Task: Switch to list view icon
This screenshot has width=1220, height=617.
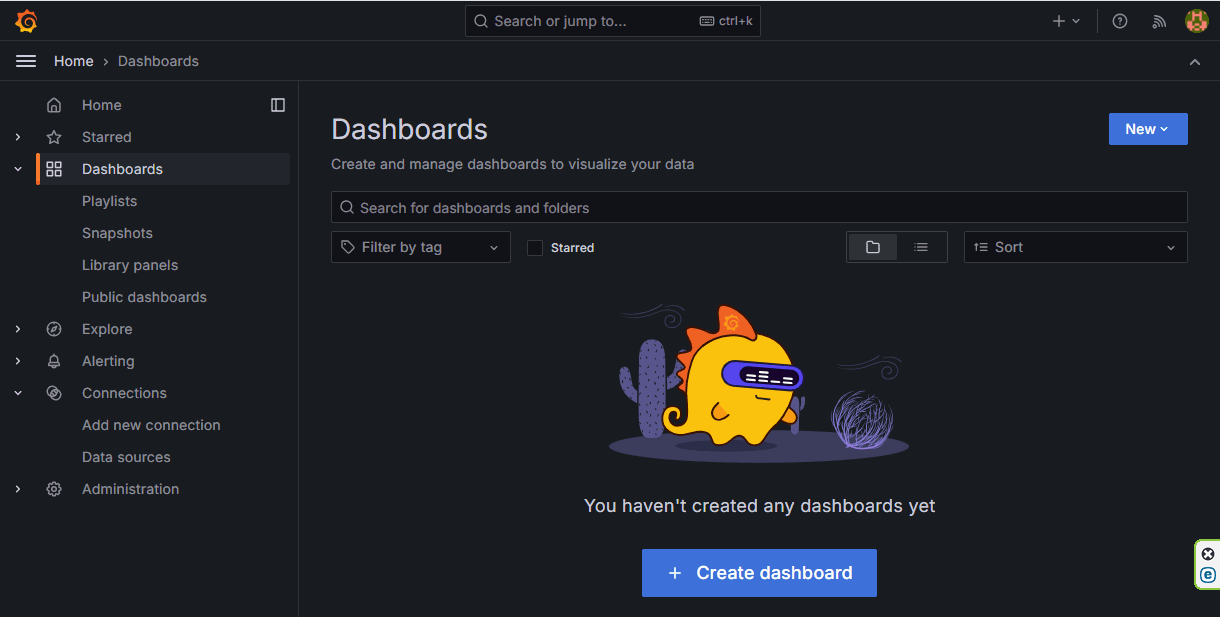Action: 921,247
